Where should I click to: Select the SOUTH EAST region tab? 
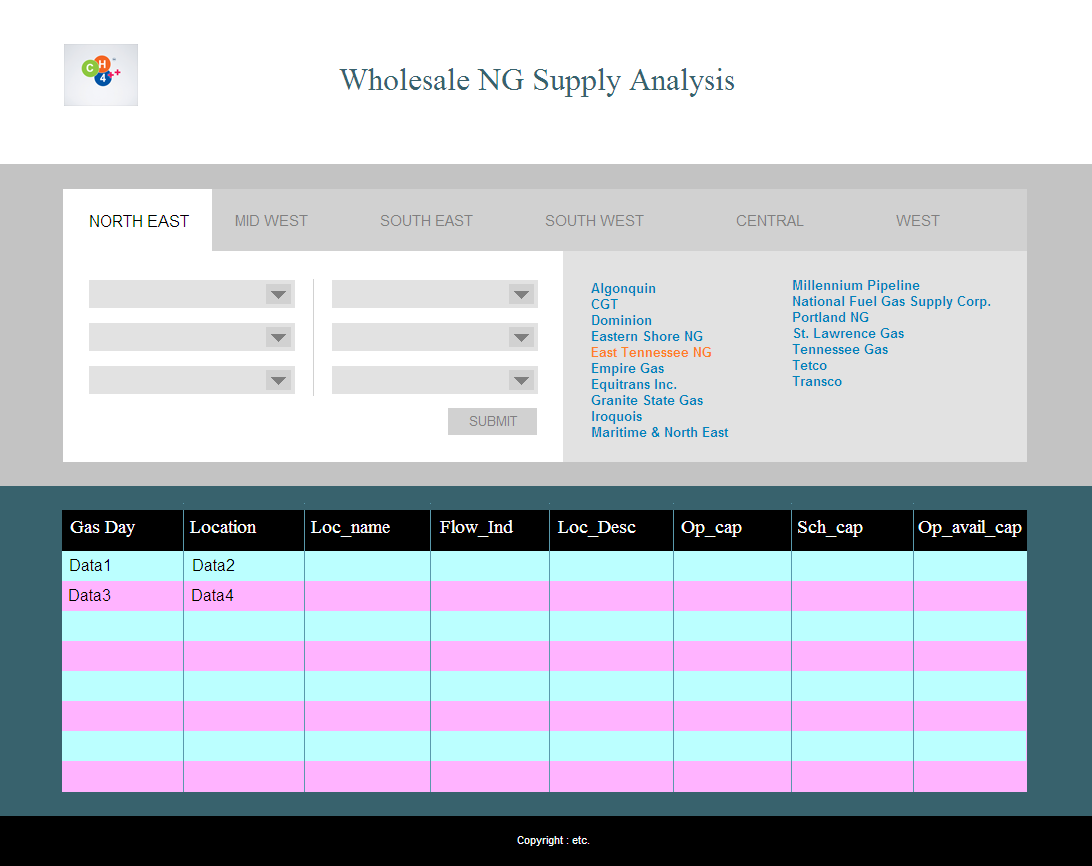tap(426, 221)
